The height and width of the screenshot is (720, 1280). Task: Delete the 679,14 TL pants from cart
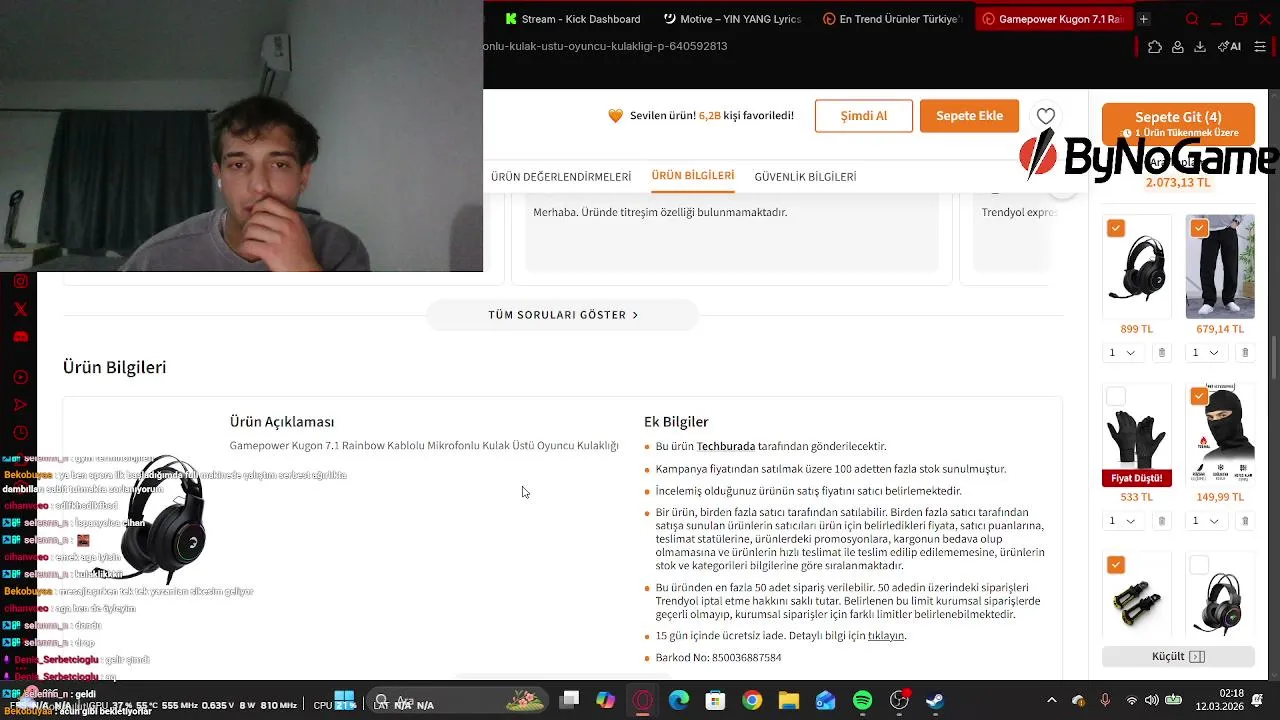pyautogui.click(x=1245, y=353)
